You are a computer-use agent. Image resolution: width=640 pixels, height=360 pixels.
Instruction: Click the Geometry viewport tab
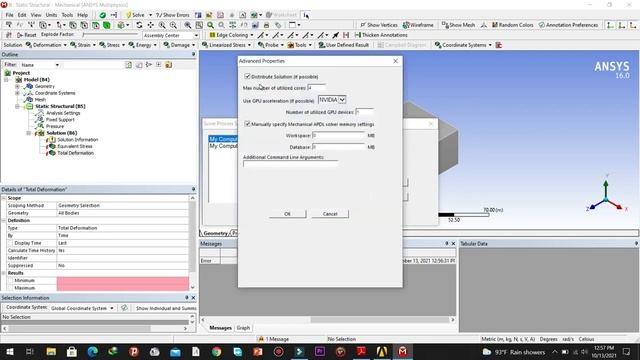tap(216, 233)
